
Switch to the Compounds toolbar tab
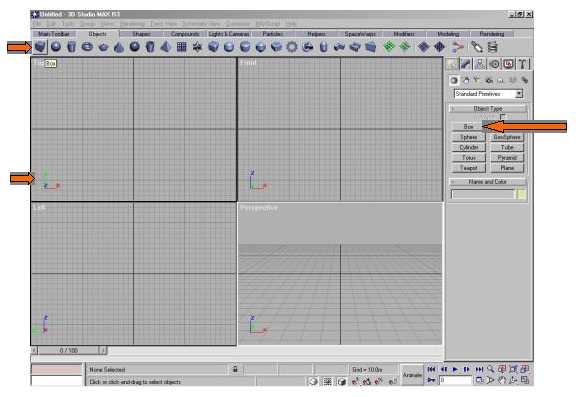185,34
